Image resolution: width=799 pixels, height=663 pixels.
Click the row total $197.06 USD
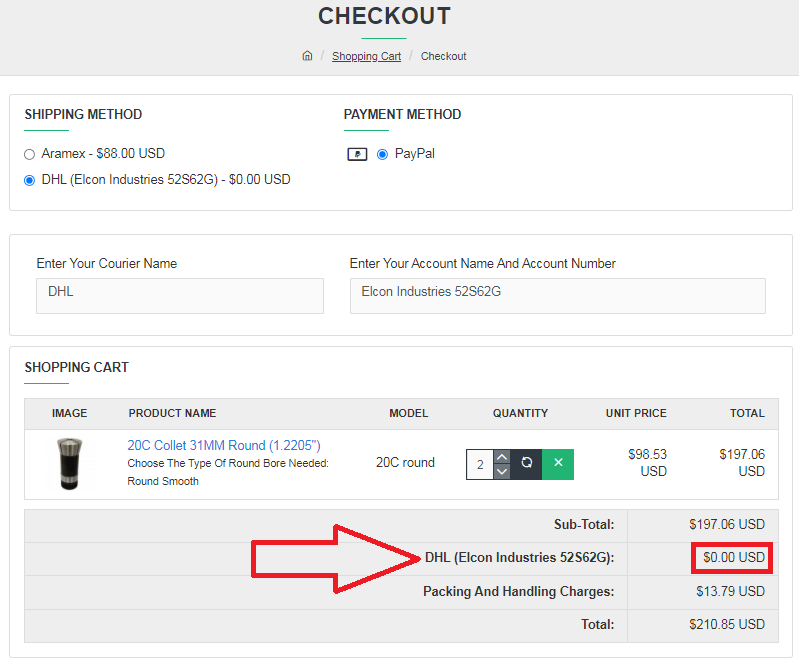[x=742, y=463]
